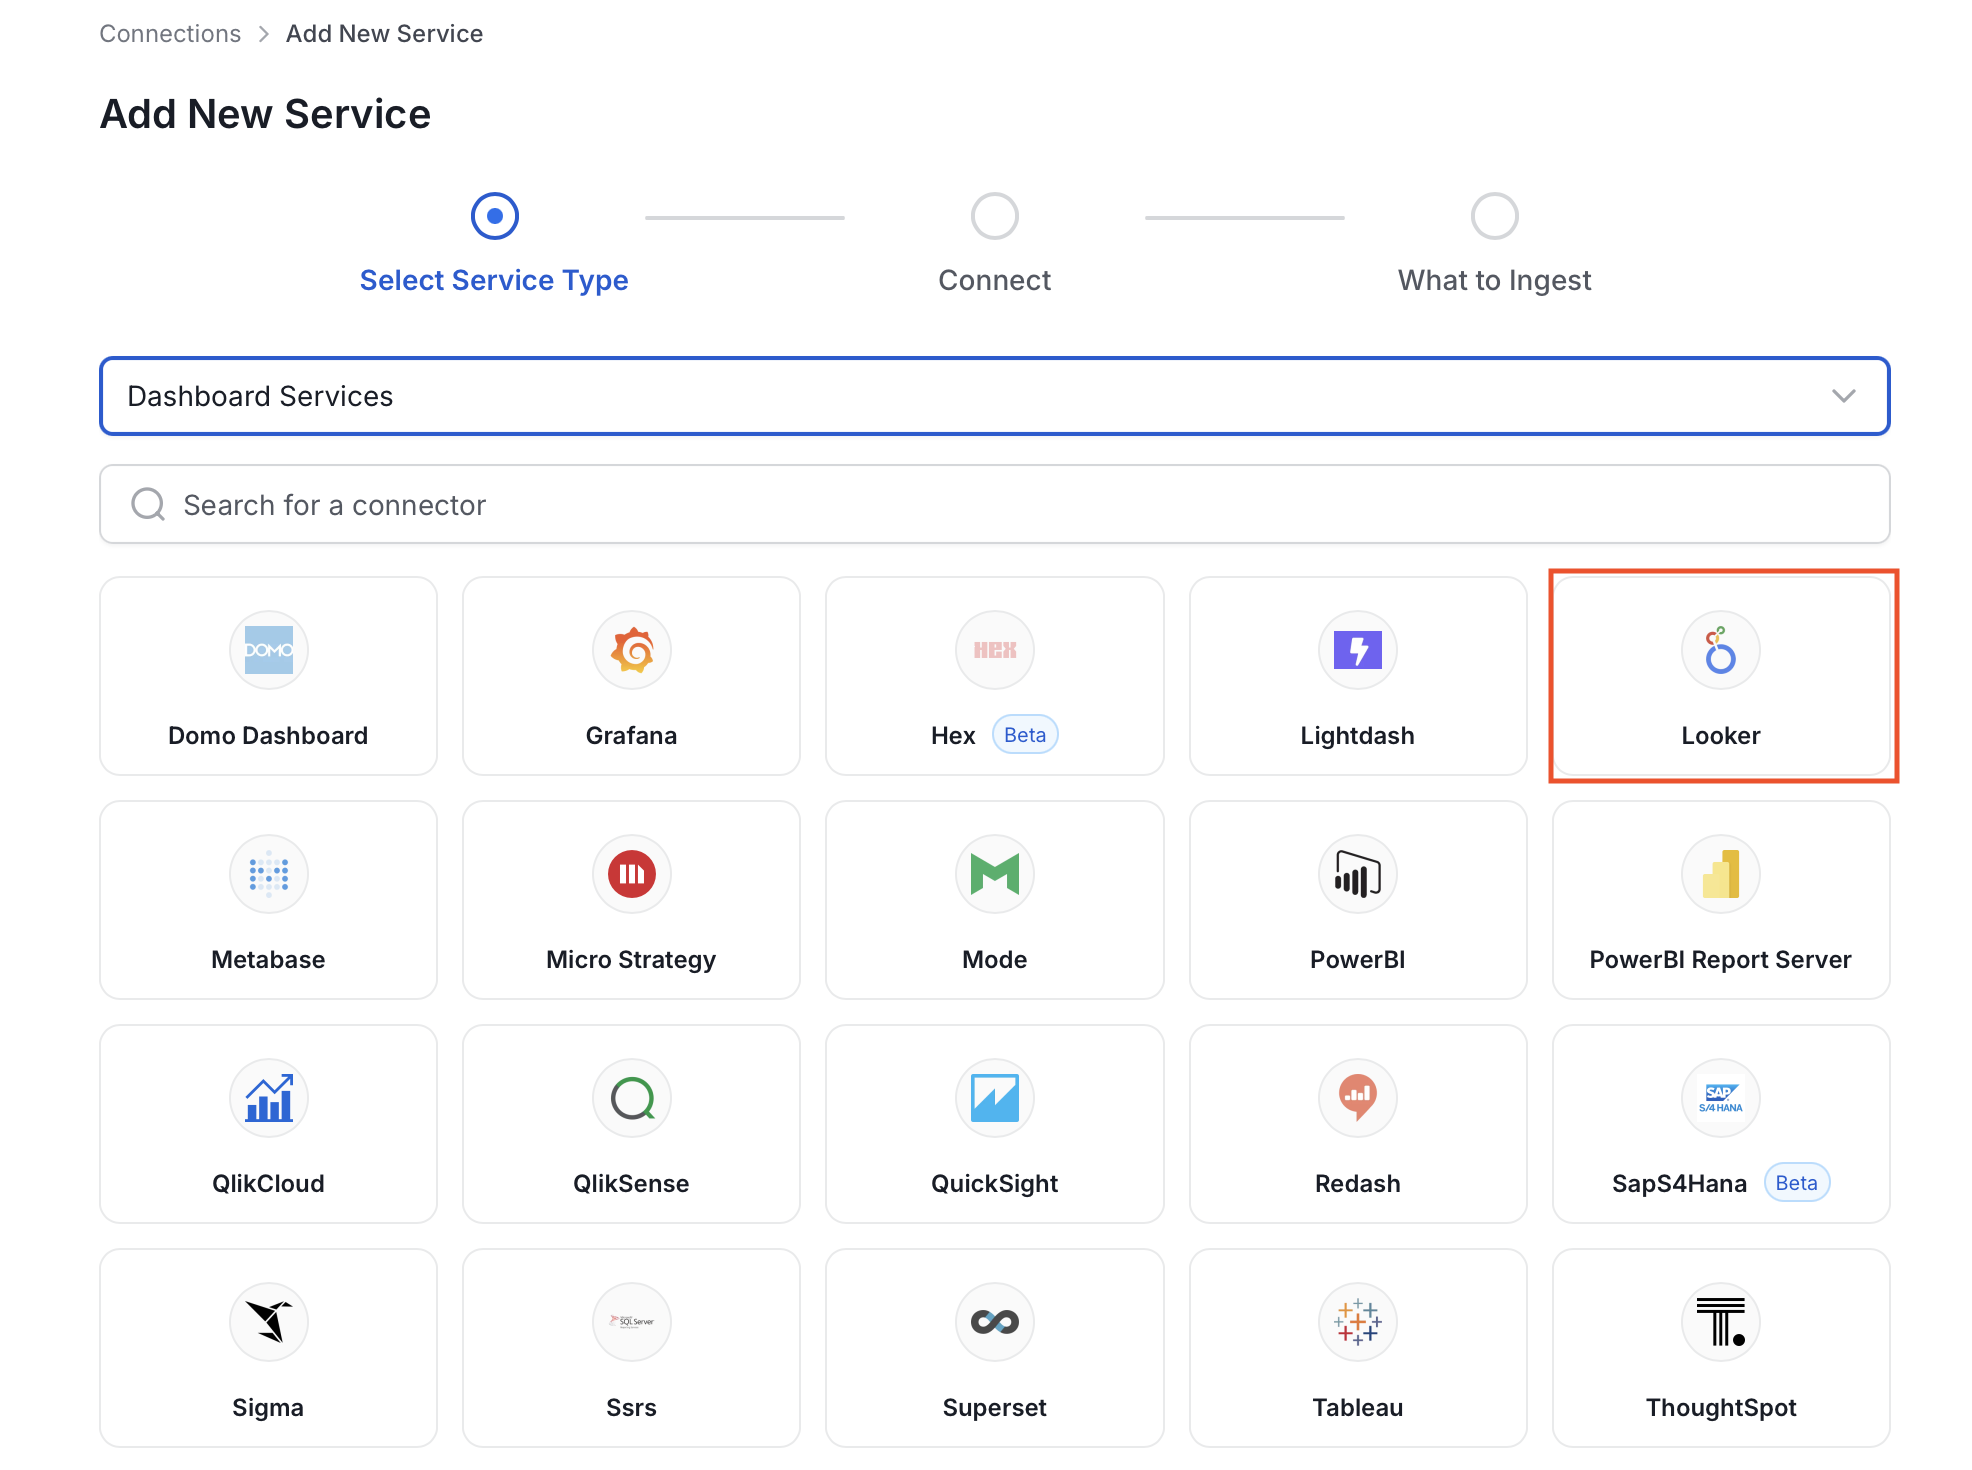The height and width of the screenshot is (1470, 1972).
Task: Click the Domo Dashboard label
Action: (268, 736)
